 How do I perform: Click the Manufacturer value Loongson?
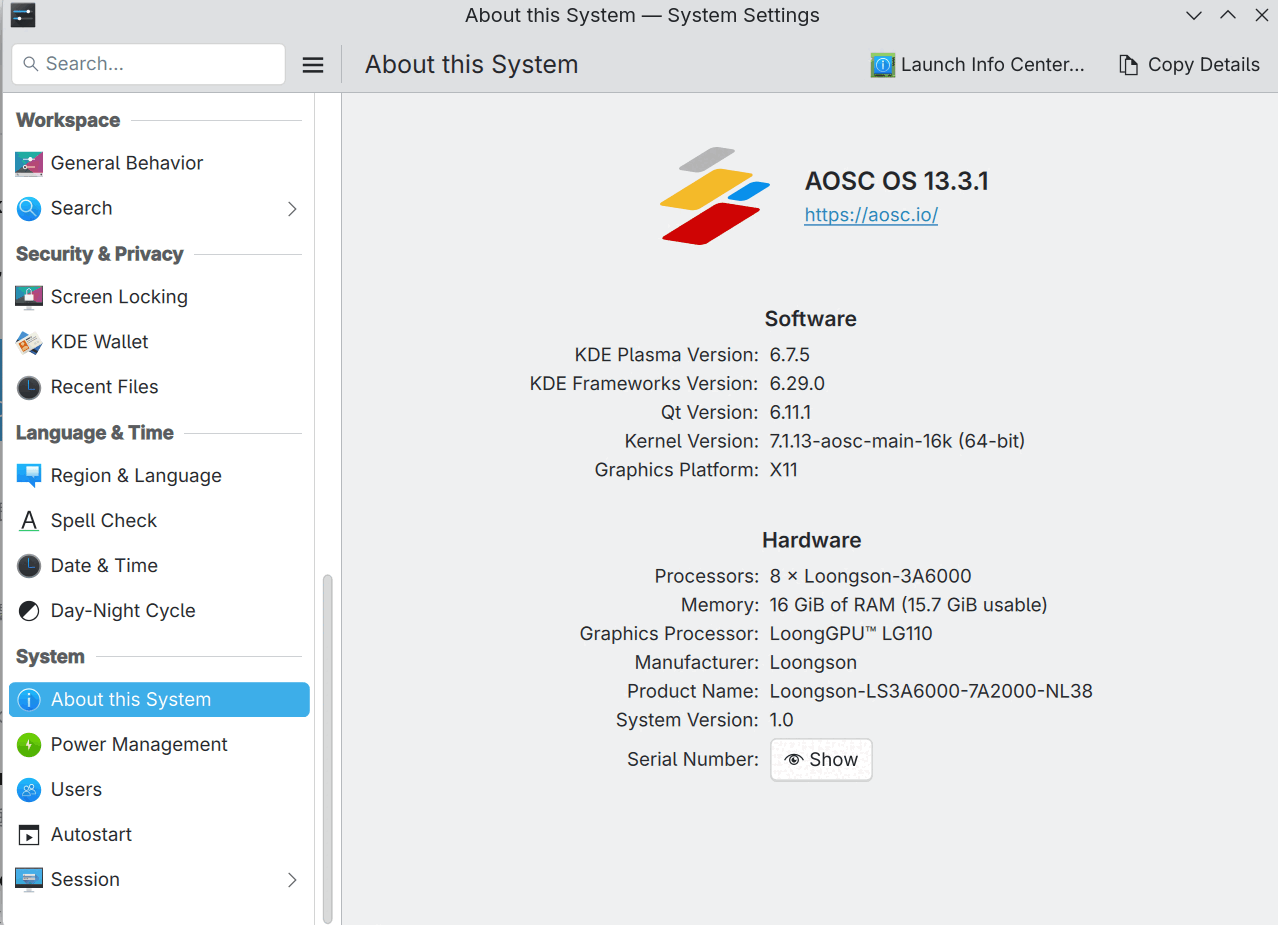(x=813, y=663)
